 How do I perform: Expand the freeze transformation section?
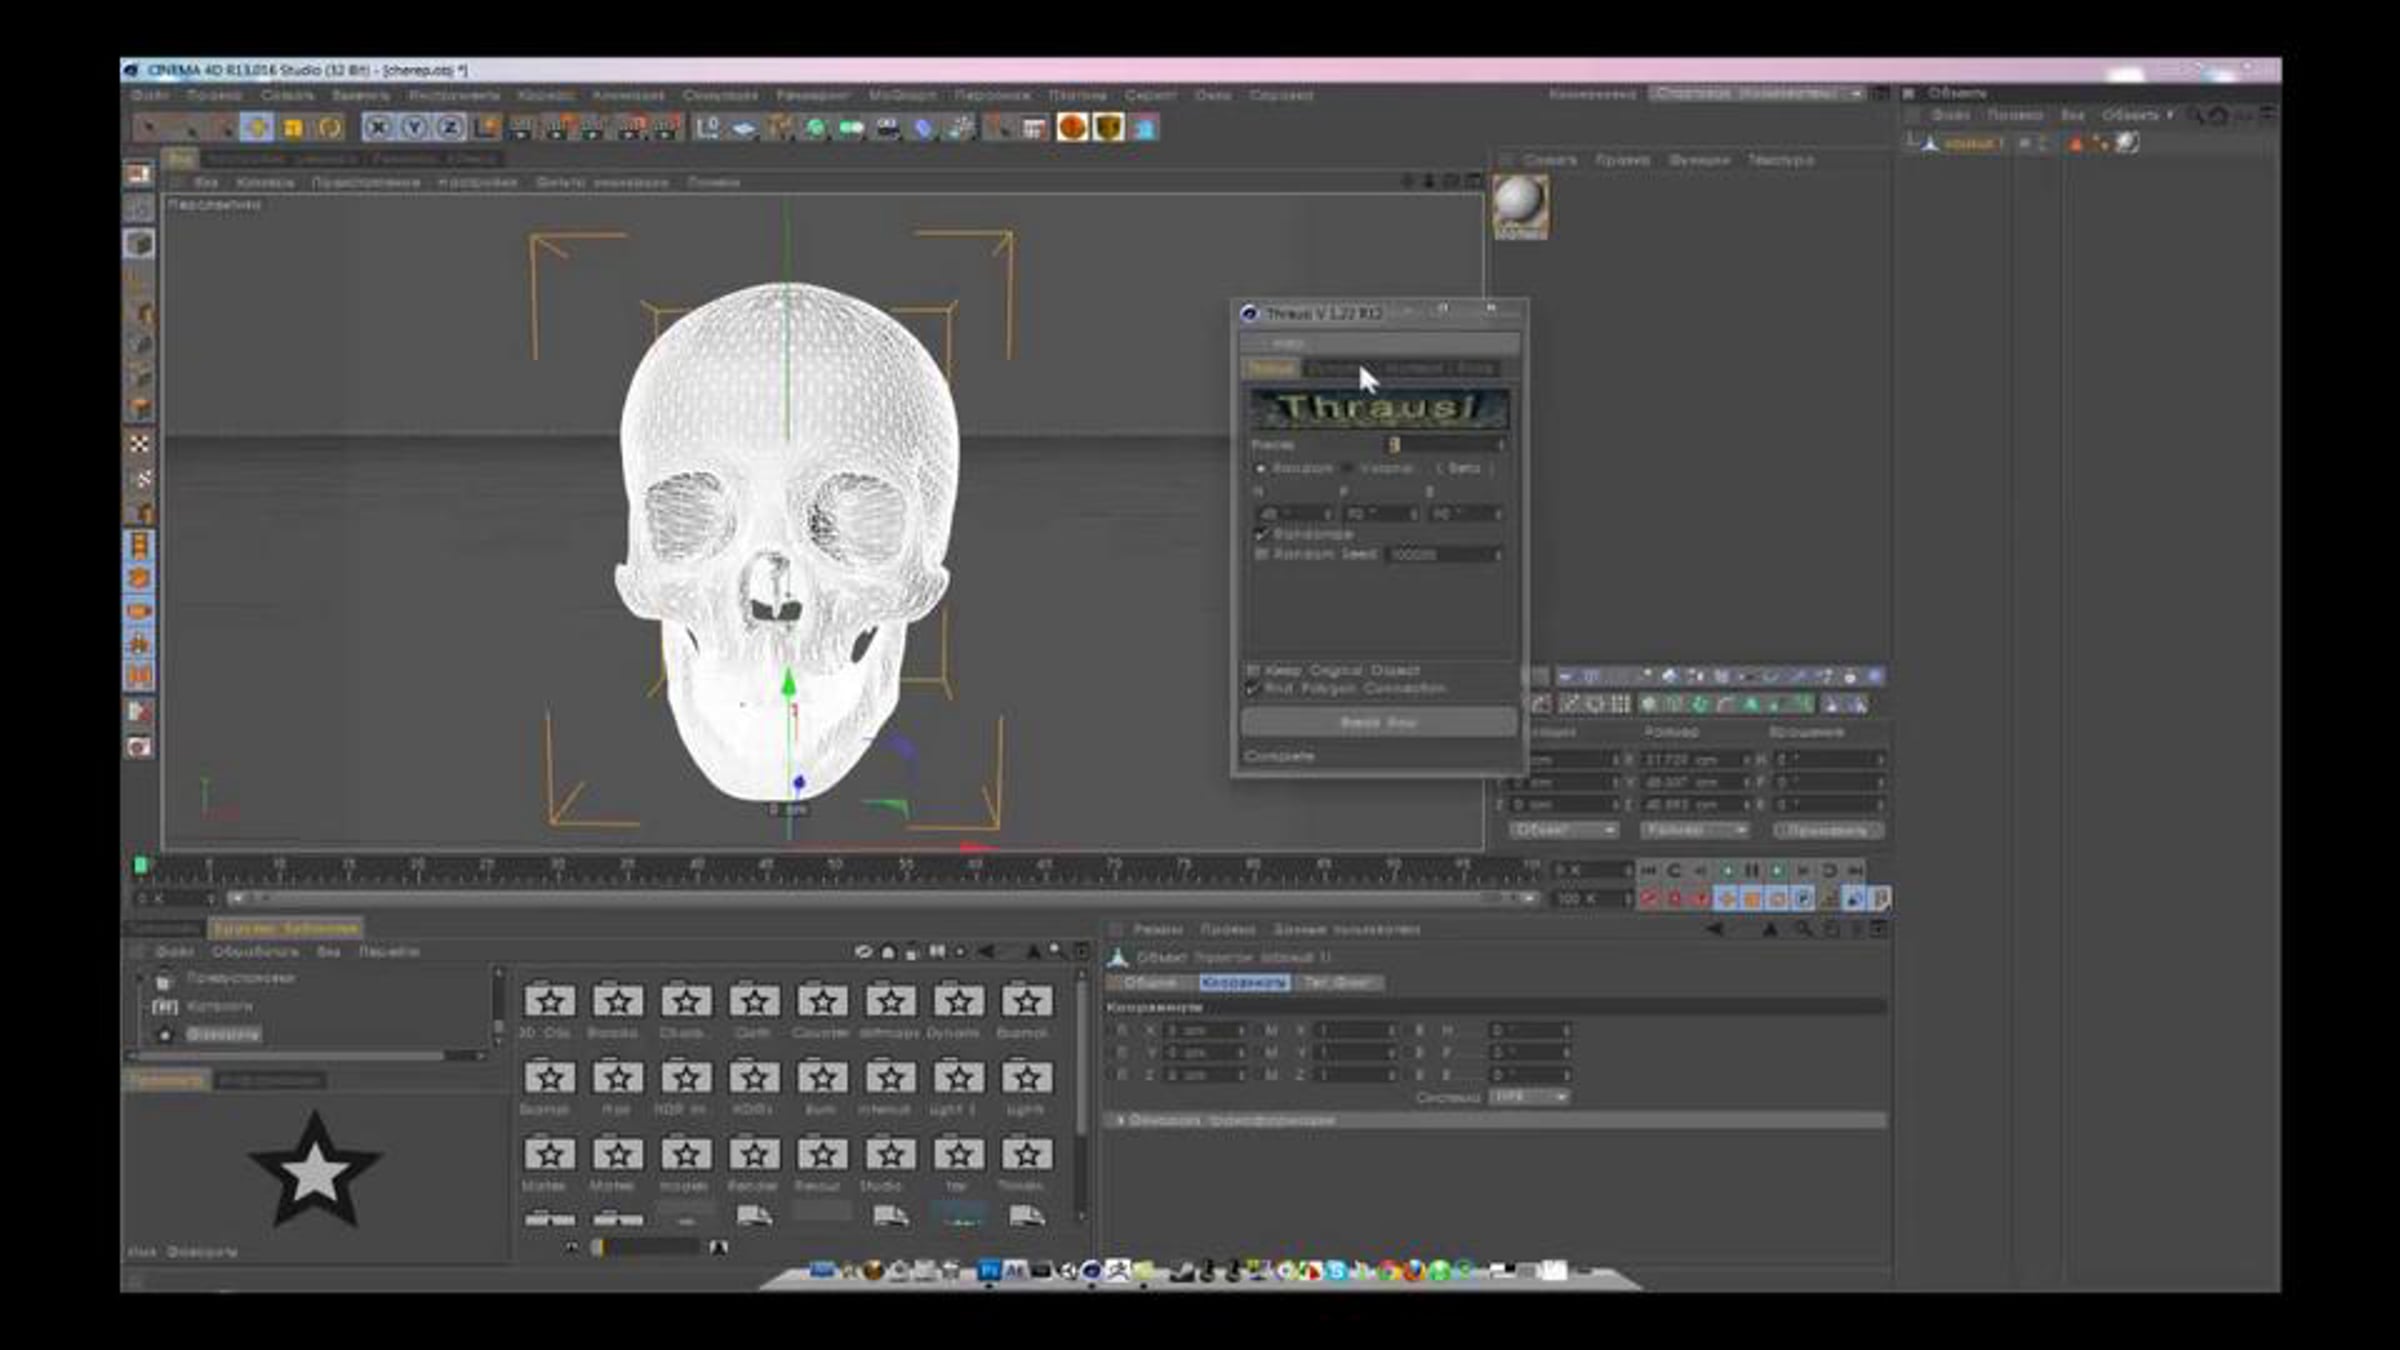1497,1121
